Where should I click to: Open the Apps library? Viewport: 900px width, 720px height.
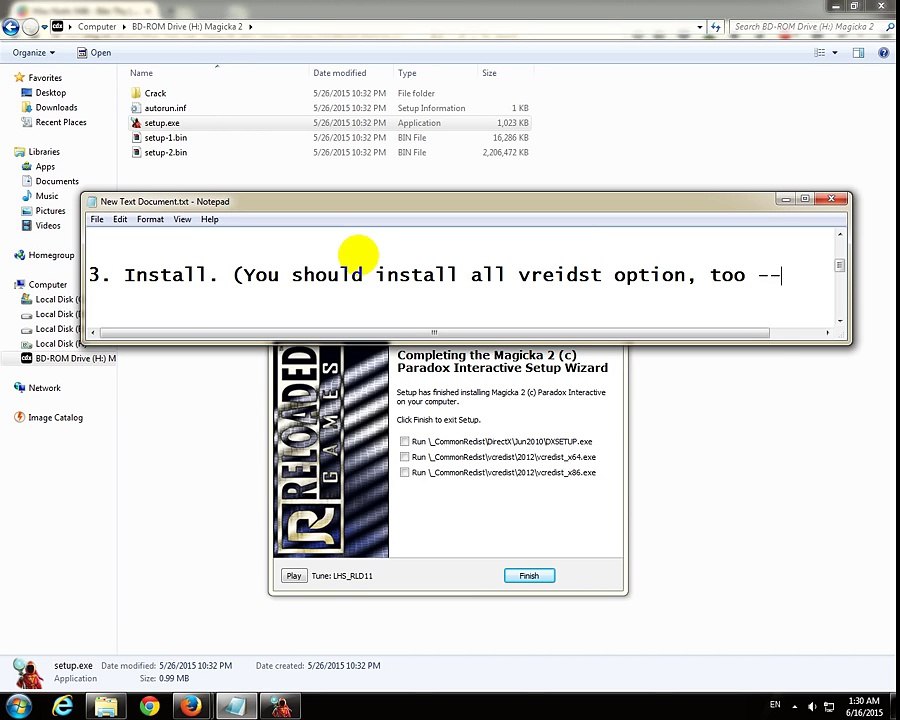tap(45, 167)
